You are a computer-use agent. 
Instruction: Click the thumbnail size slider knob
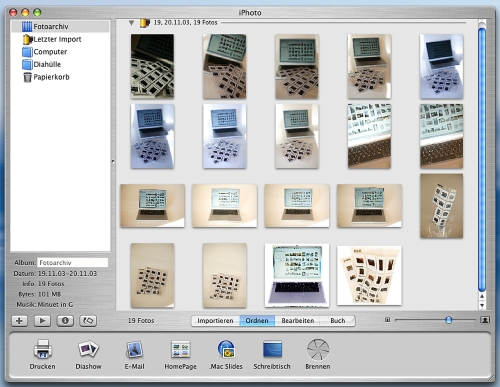[x=449, y=320]
